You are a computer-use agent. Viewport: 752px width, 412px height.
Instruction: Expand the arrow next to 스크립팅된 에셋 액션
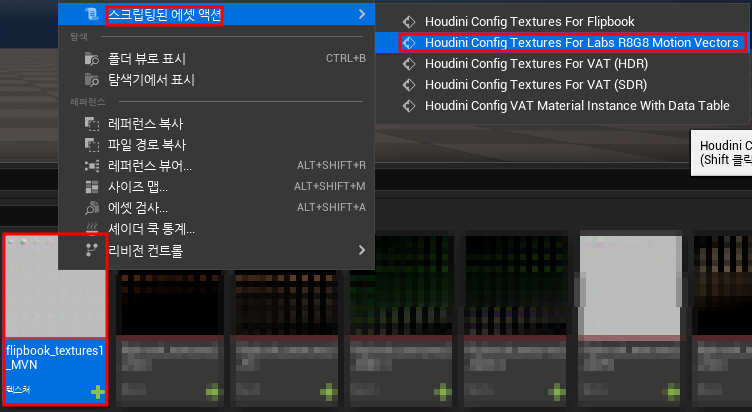[x=362, y=14]
